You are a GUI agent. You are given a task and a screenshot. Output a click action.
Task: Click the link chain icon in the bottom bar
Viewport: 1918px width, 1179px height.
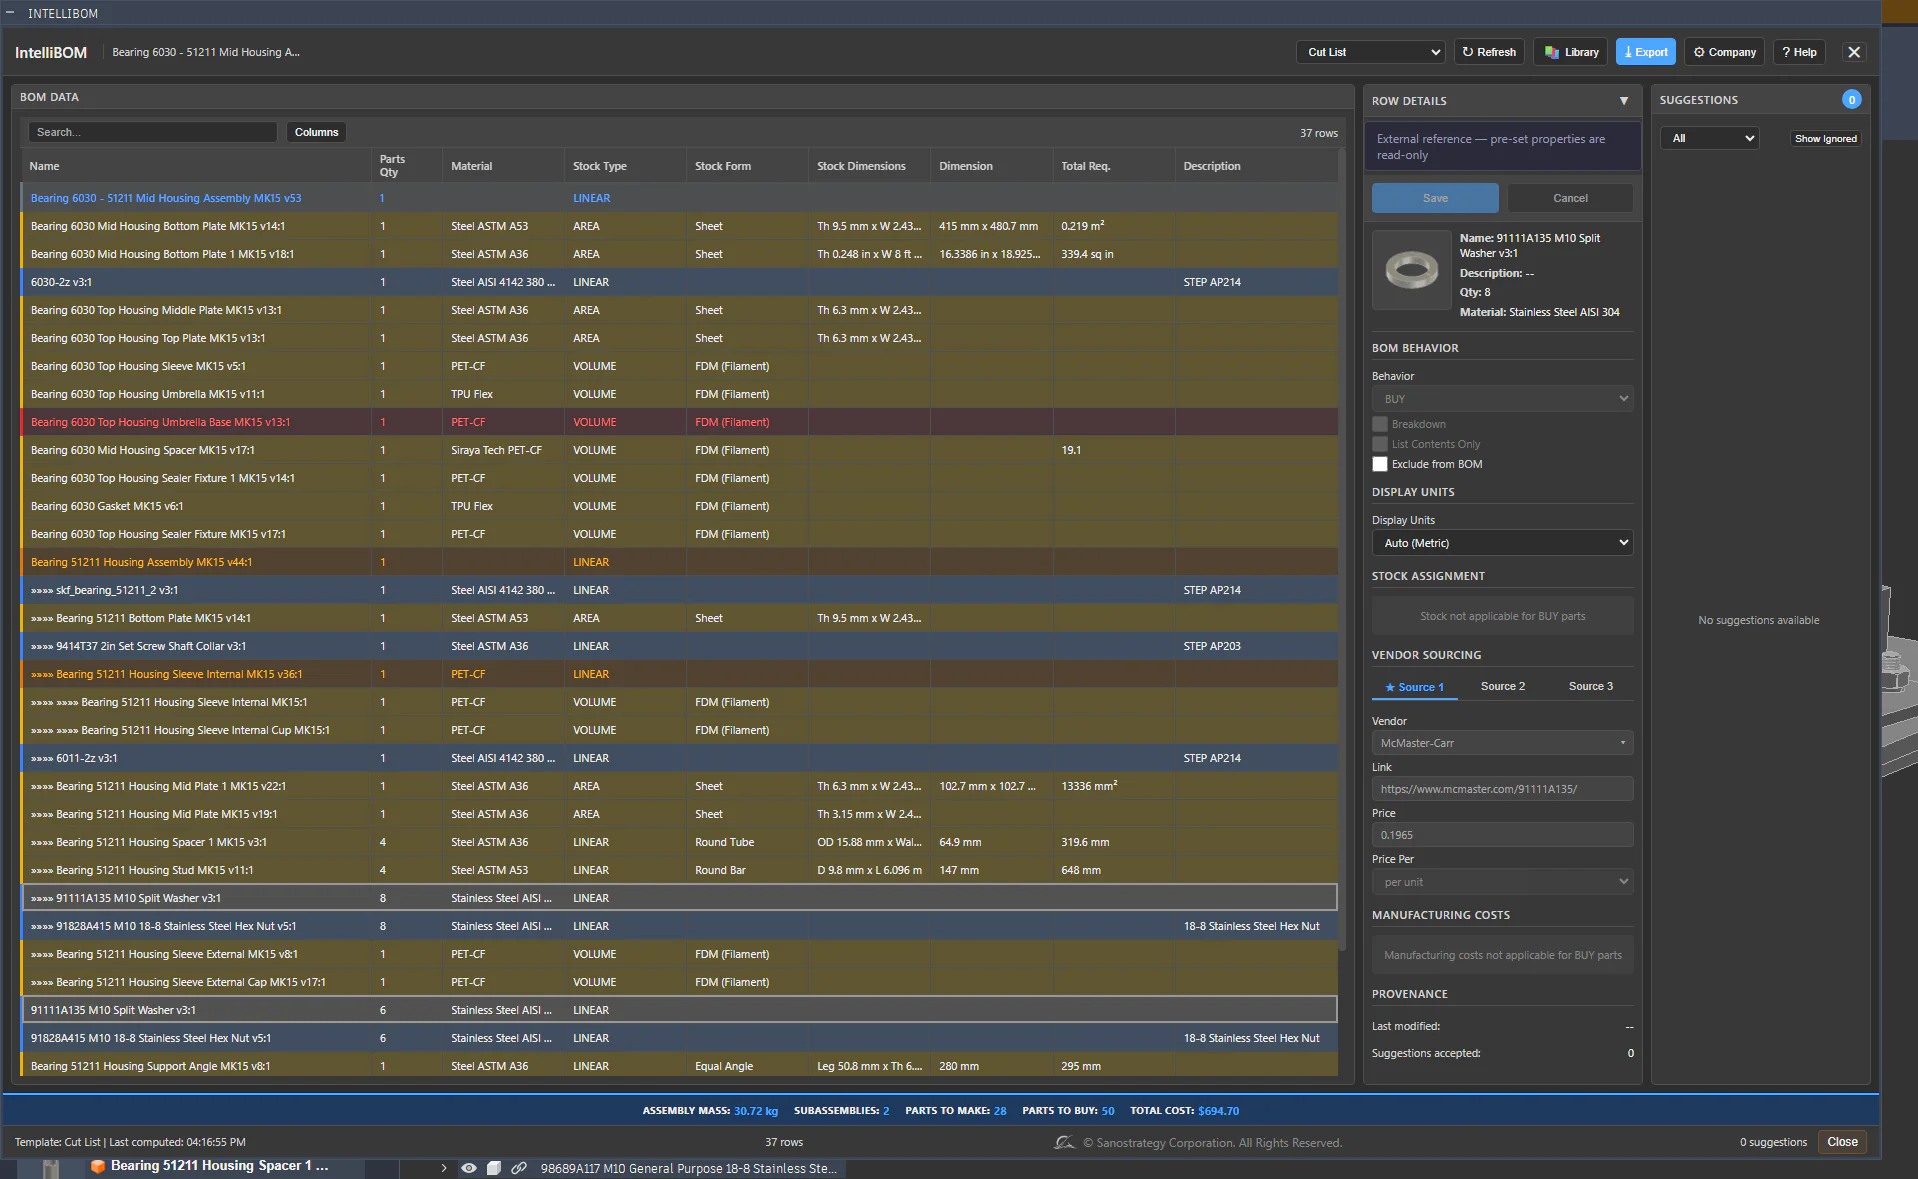click(519, 1168)
